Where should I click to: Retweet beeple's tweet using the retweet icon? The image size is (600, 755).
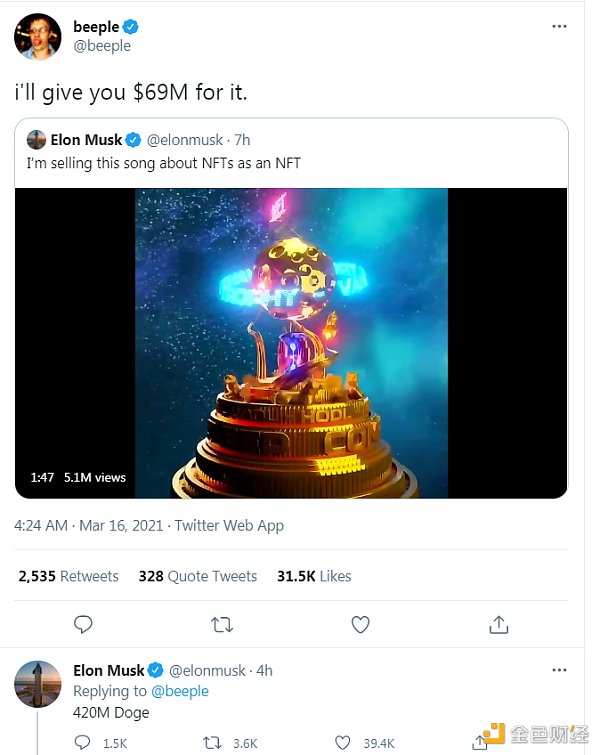pyautogui.click(x=223, y=624)
